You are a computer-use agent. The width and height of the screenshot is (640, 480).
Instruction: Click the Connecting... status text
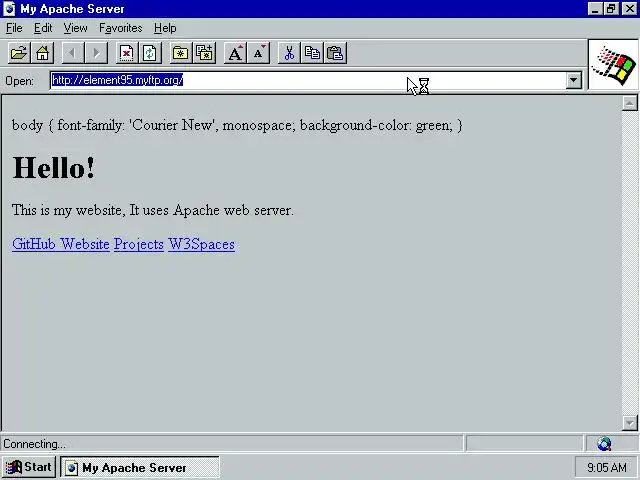pyautogui.click(x=34, y=444)
